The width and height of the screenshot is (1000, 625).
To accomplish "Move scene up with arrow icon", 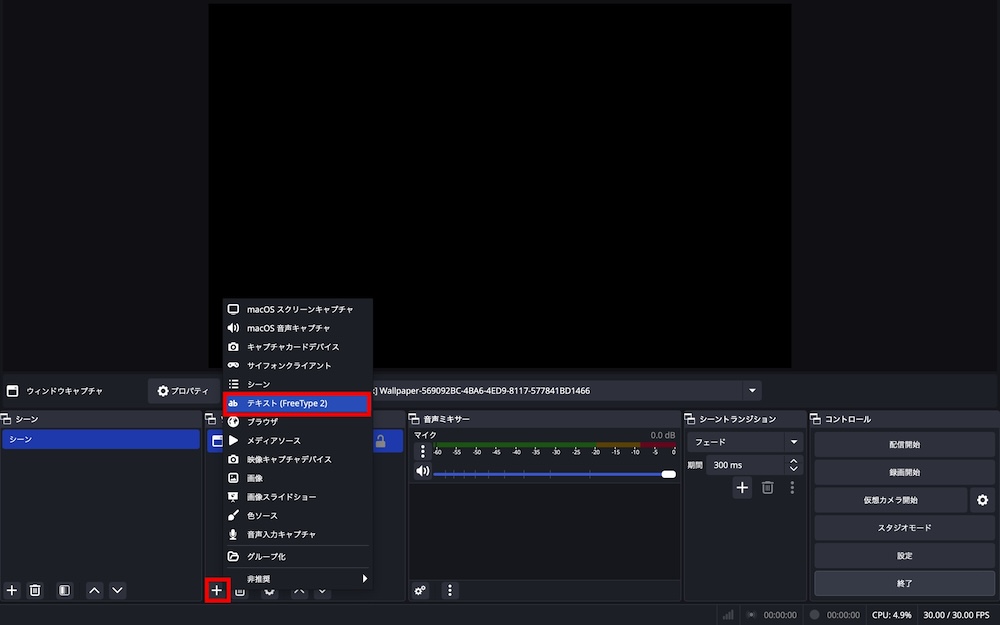I will coord(94,591).
